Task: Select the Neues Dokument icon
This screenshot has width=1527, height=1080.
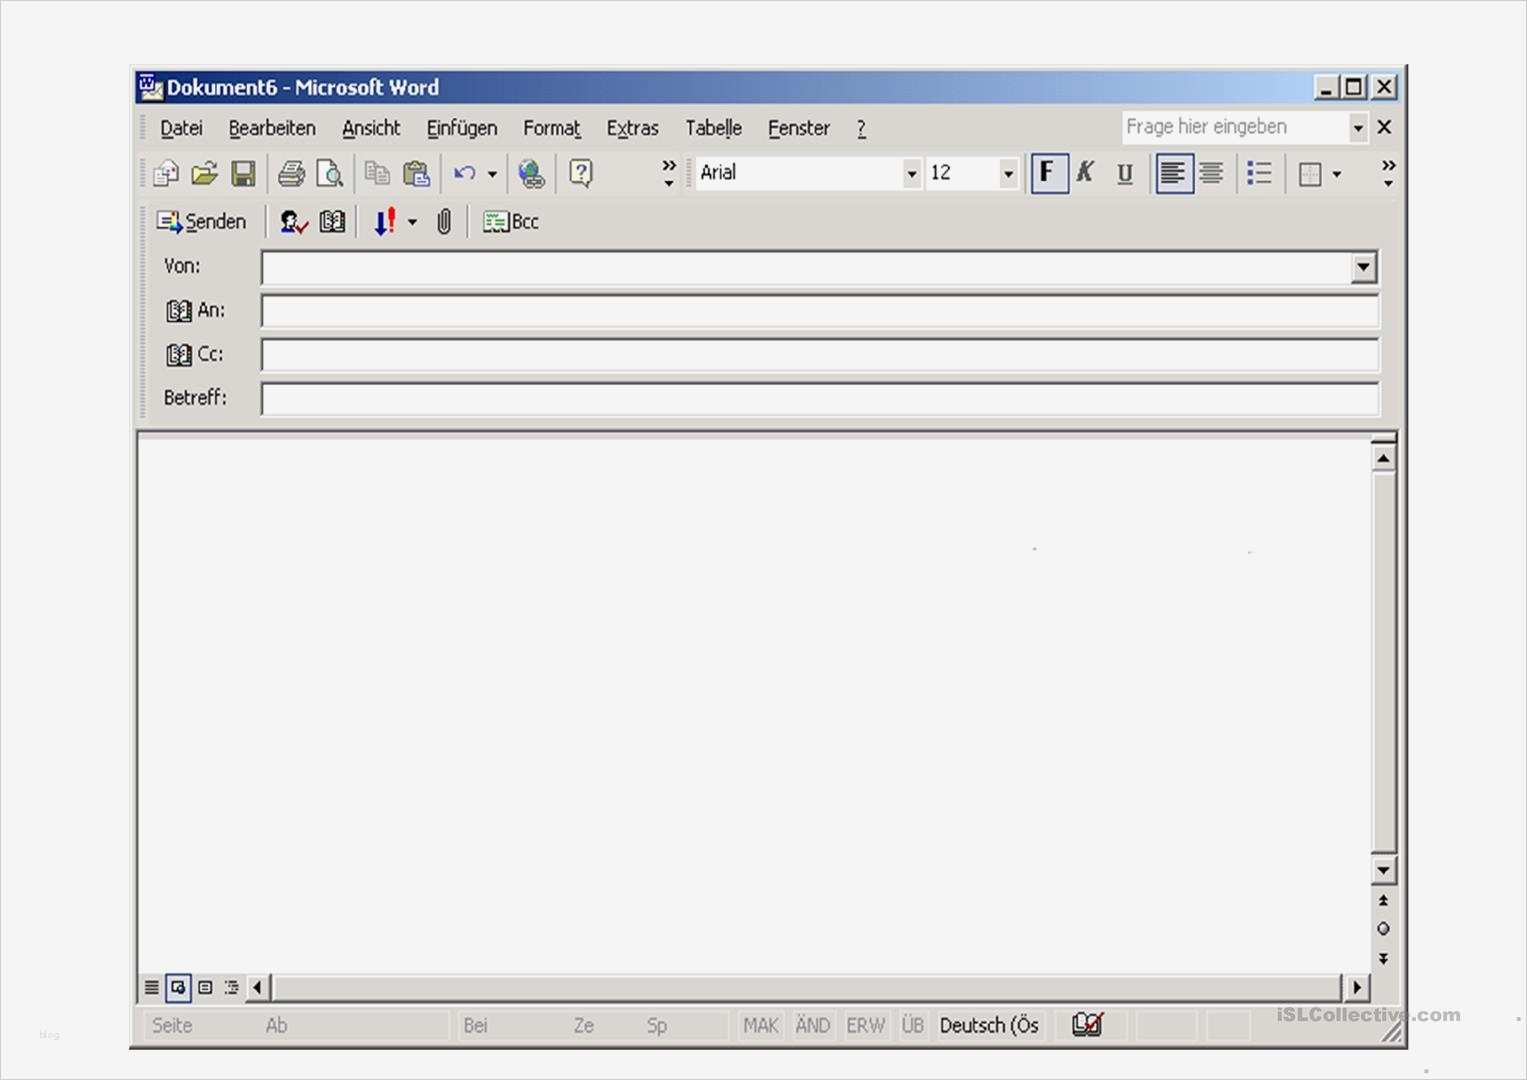Action: pos(165,173)
